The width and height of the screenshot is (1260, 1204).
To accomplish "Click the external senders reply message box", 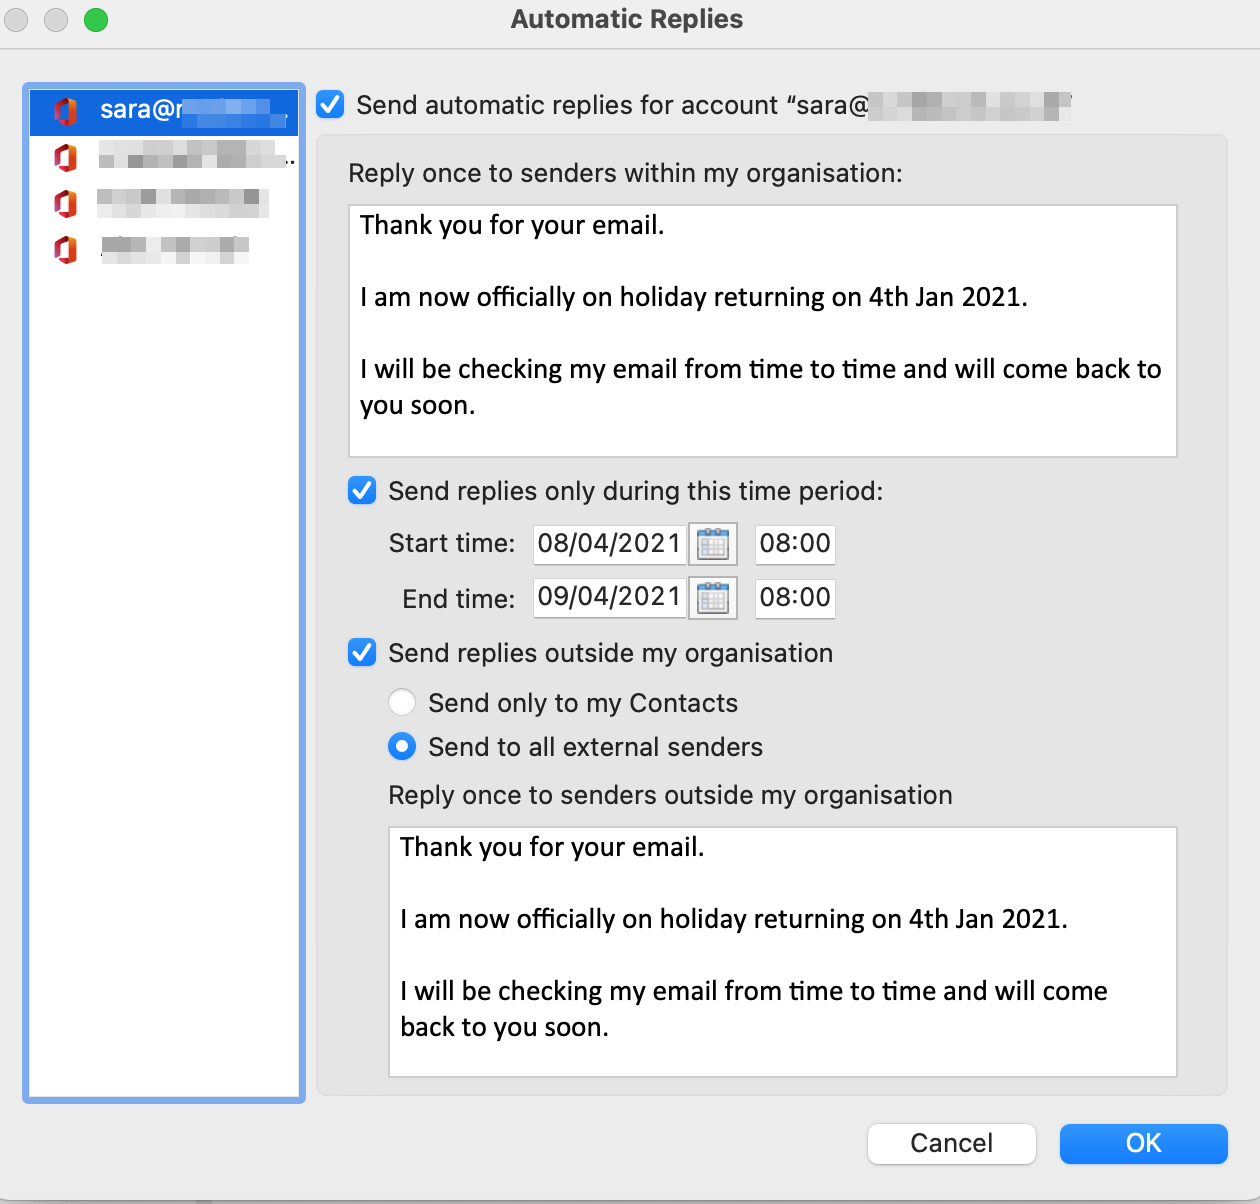I will point(783,950).
